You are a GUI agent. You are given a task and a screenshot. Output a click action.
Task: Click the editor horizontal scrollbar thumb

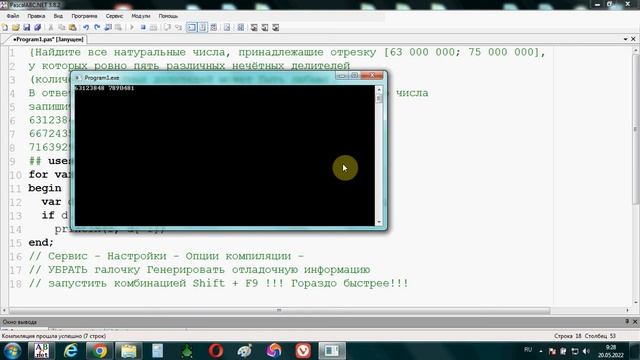coord(280,311)
